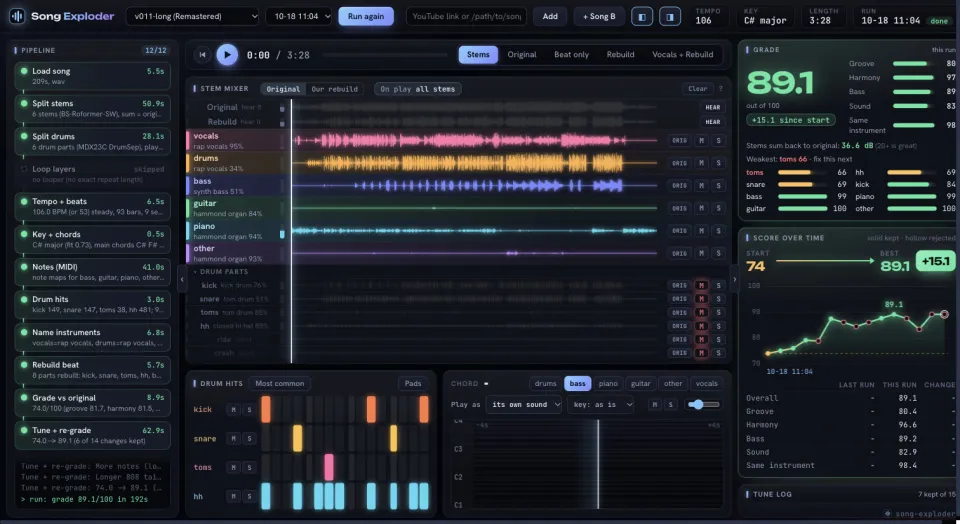Switch the stem mixer to Original
960x524 pixels.
tap(283, 89)
